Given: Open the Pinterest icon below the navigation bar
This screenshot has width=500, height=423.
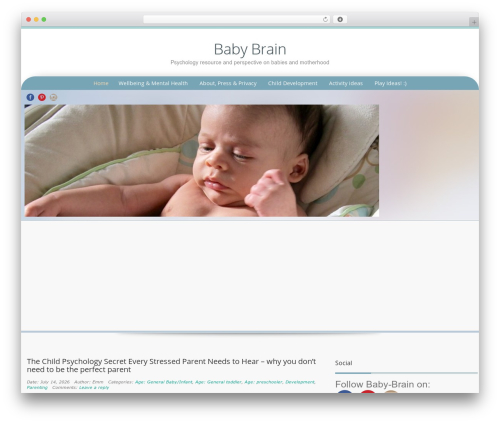Looking at the screenshot, I should click(42, 97).
